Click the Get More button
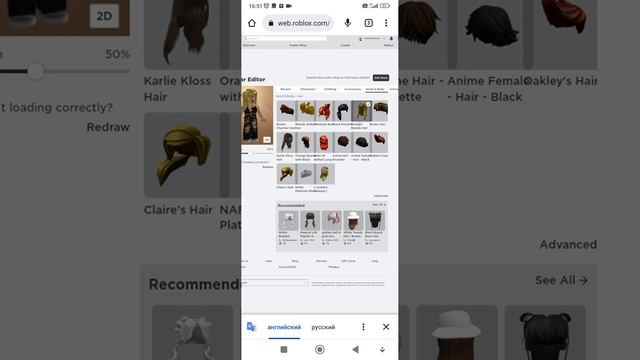 (x=381, y=78)
